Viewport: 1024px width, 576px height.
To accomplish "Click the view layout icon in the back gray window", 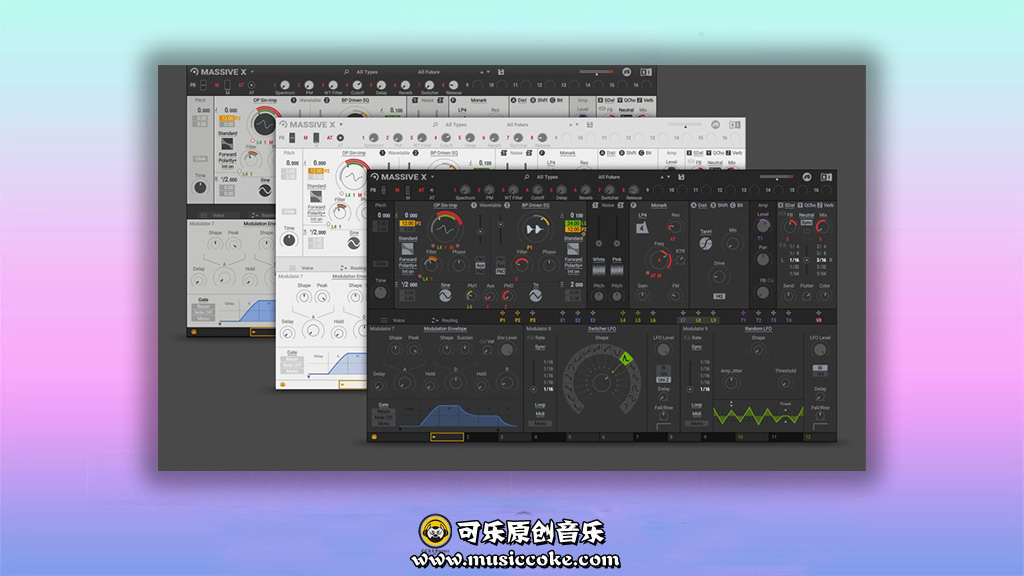I will [646, 72].
